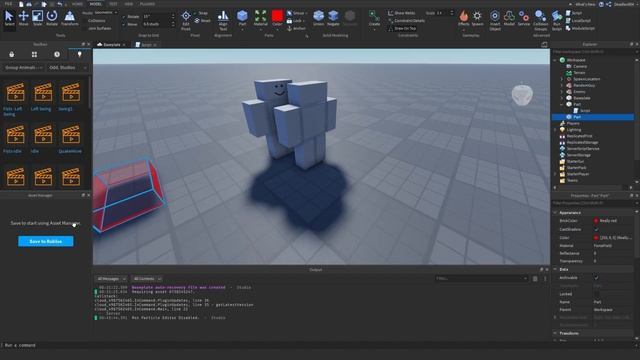Open the Edit Pivot tool

(186, 20)
